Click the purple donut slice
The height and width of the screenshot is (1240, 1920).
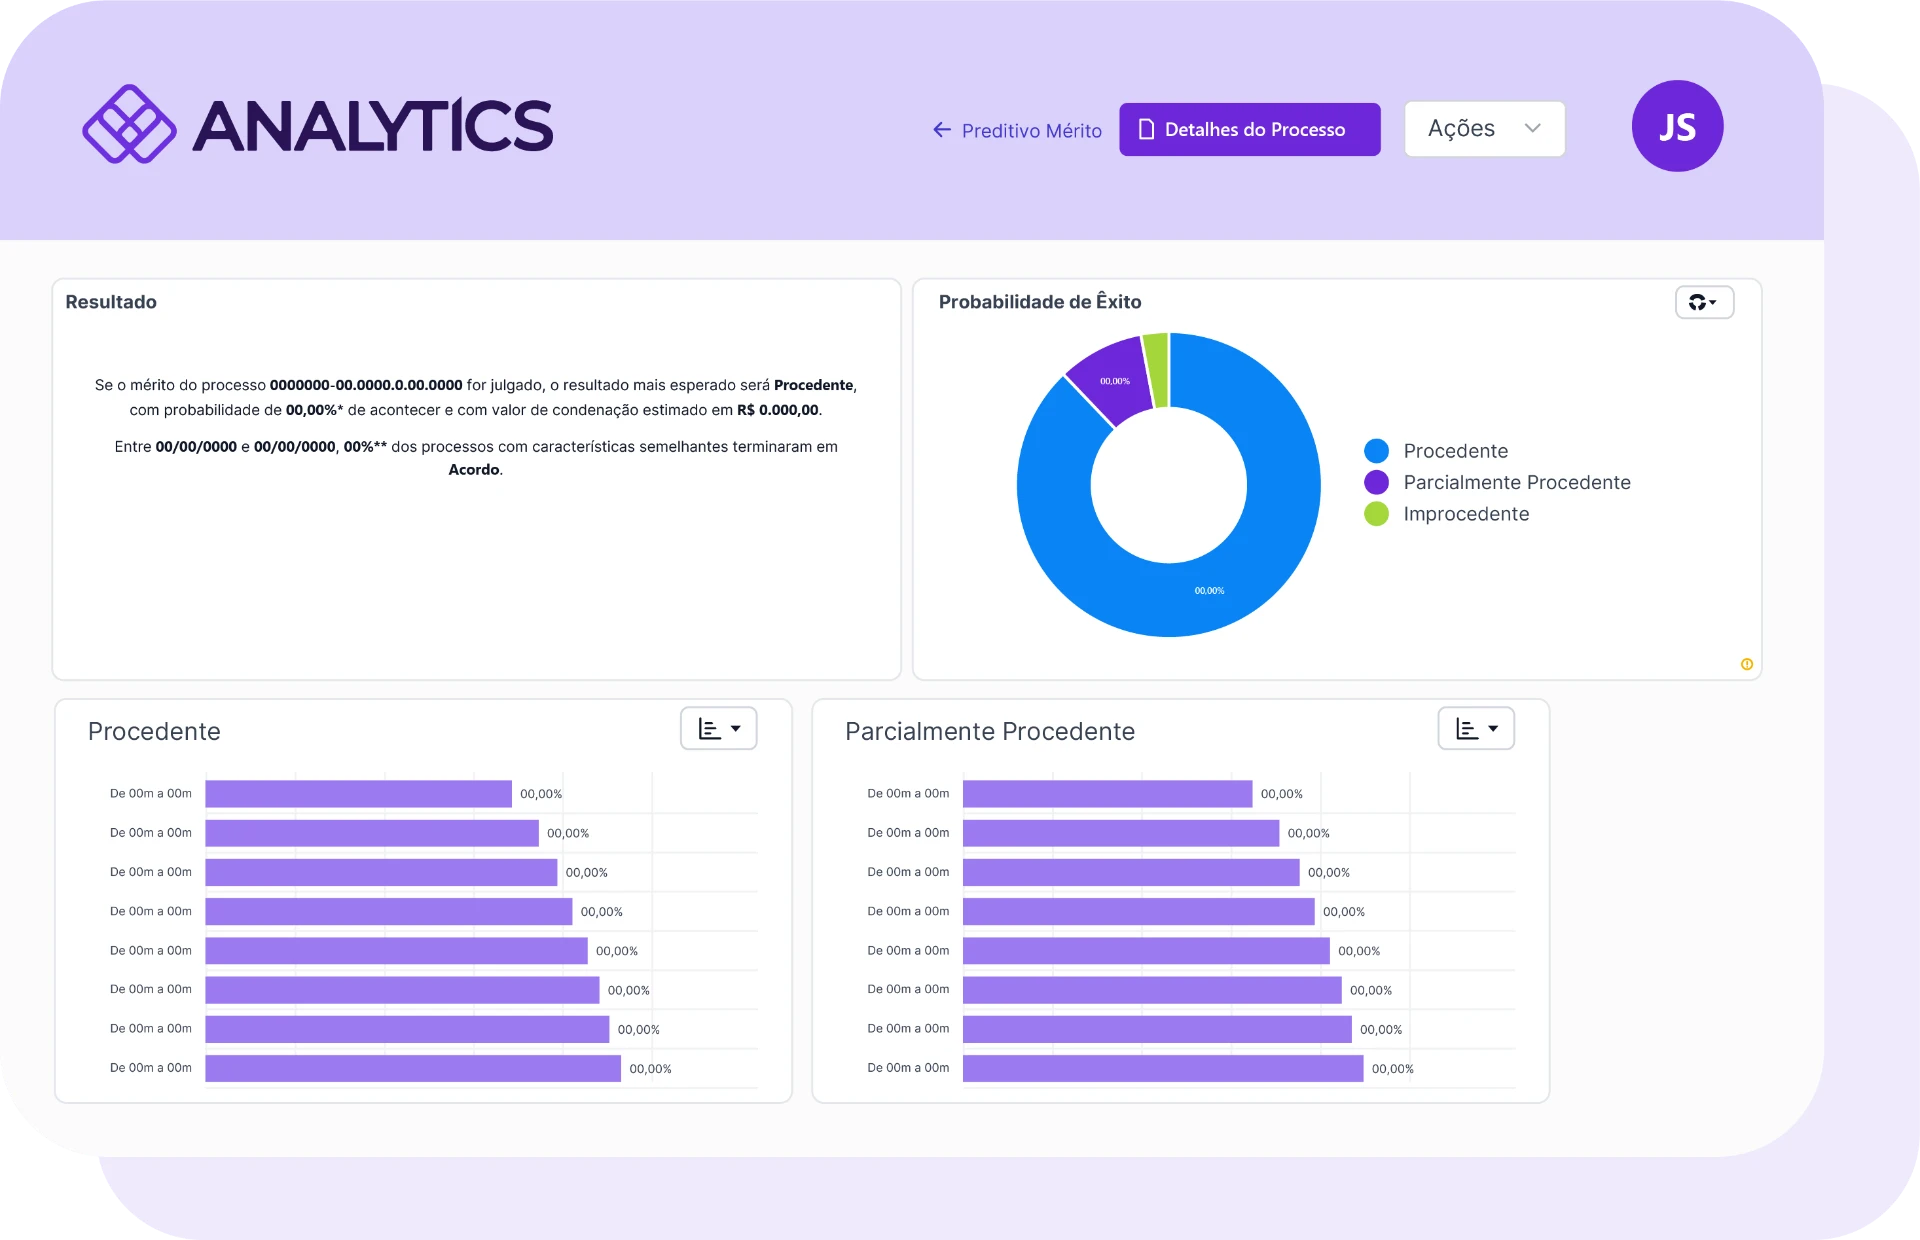(1115, 381)
